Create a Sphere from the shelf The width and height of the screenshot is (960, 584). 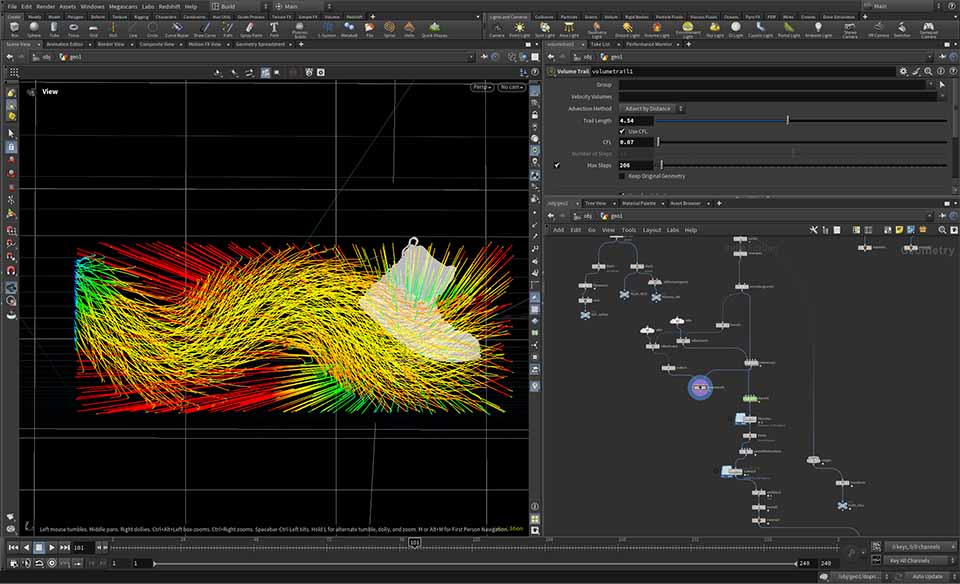[x=35, y=29]
